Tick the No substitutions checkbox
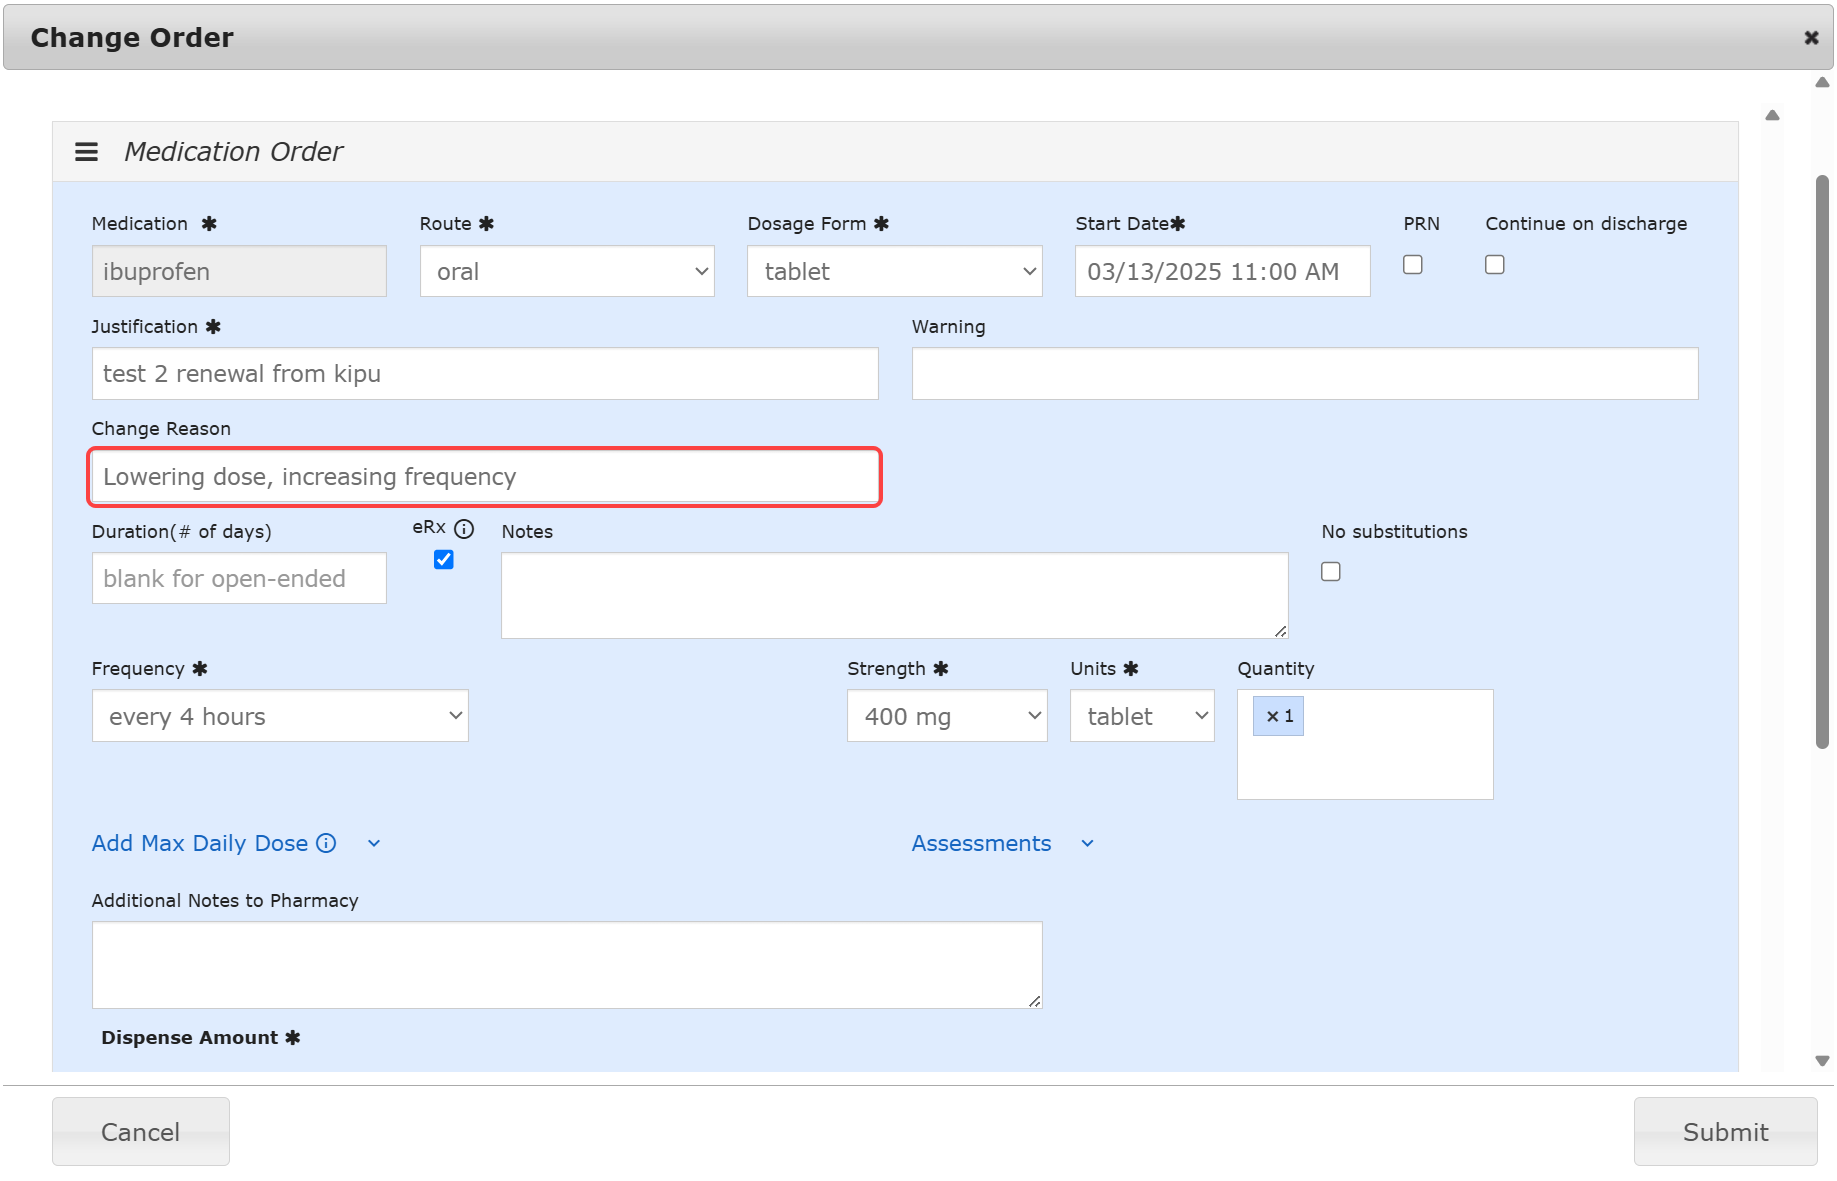 coord(1330,572)
